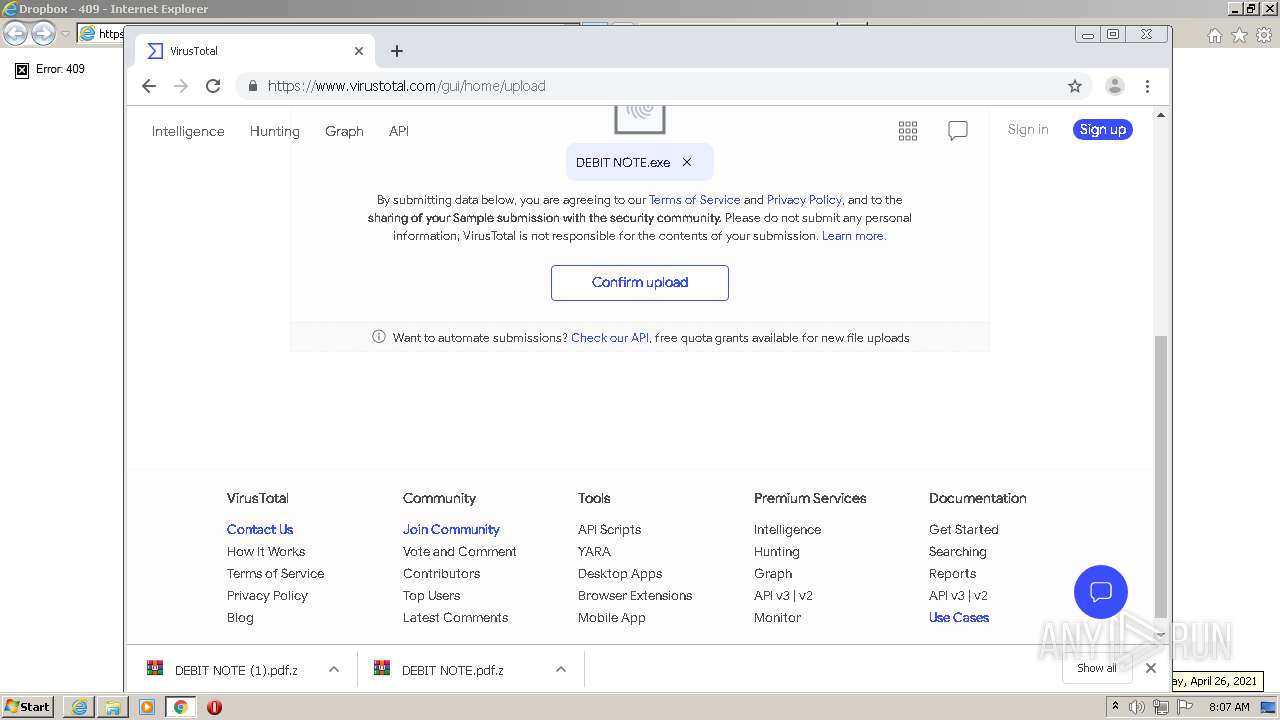
Task: Open Latest Comments footer link
Action: point(456,618)
